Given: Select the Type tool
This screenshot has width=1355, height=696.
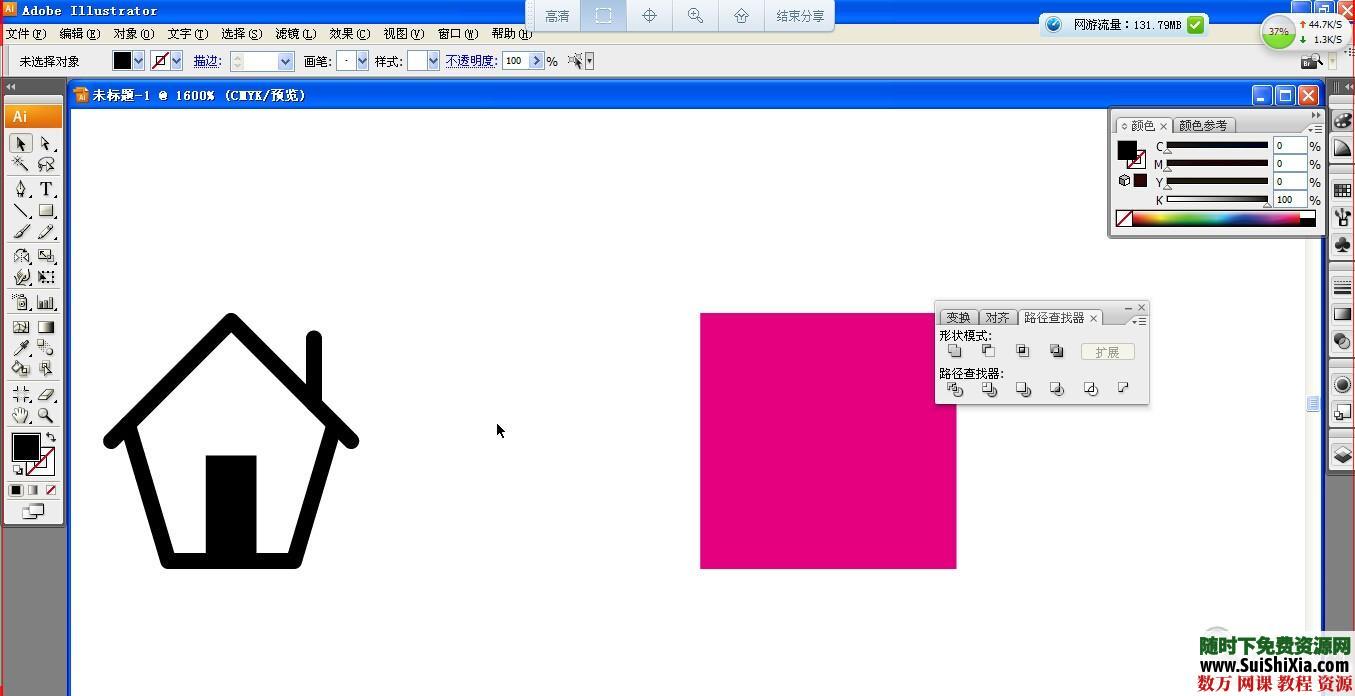Looking at the screenshot, I should [45, 188].
